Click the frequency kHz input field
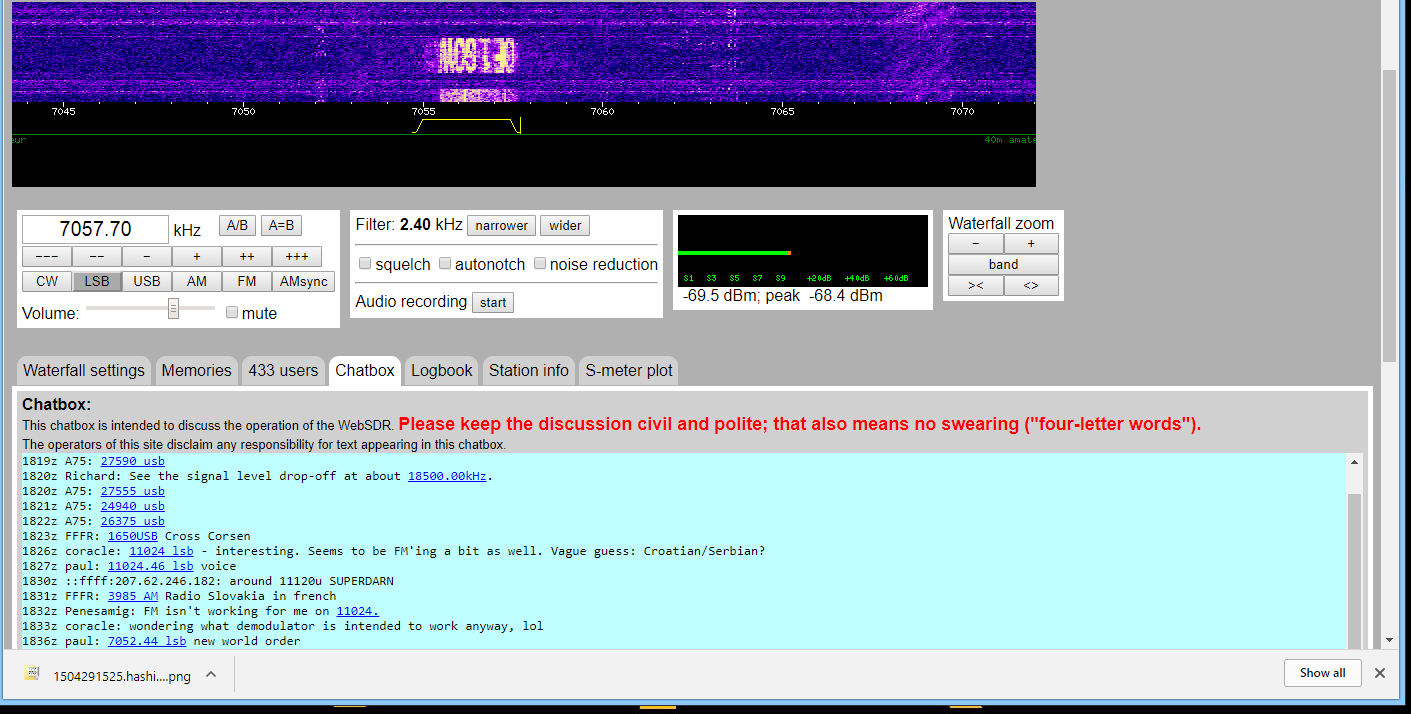This screenshot has height=714, width=1411. click(96, 229)
